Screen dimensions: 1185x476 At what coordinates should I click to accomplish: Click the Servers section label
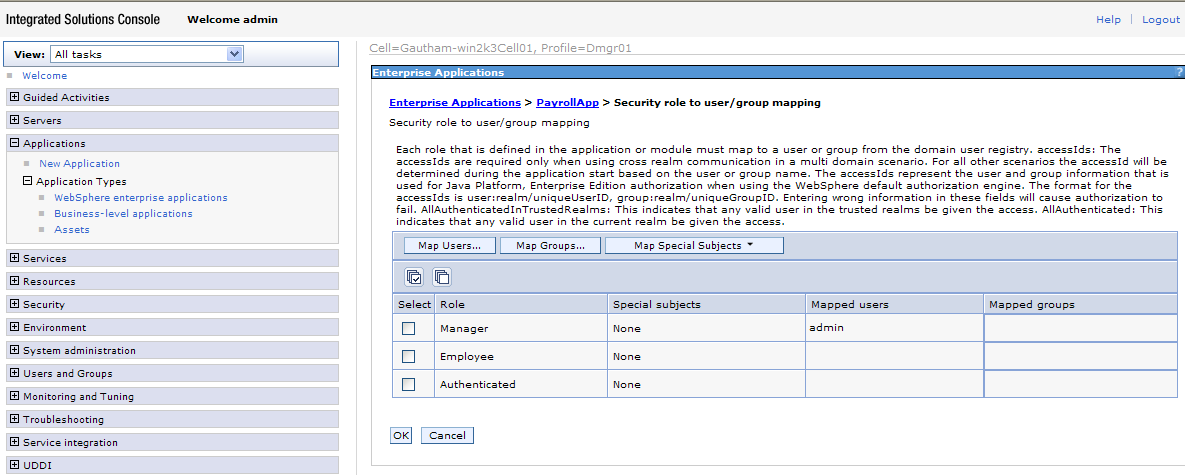click(42, 120)
